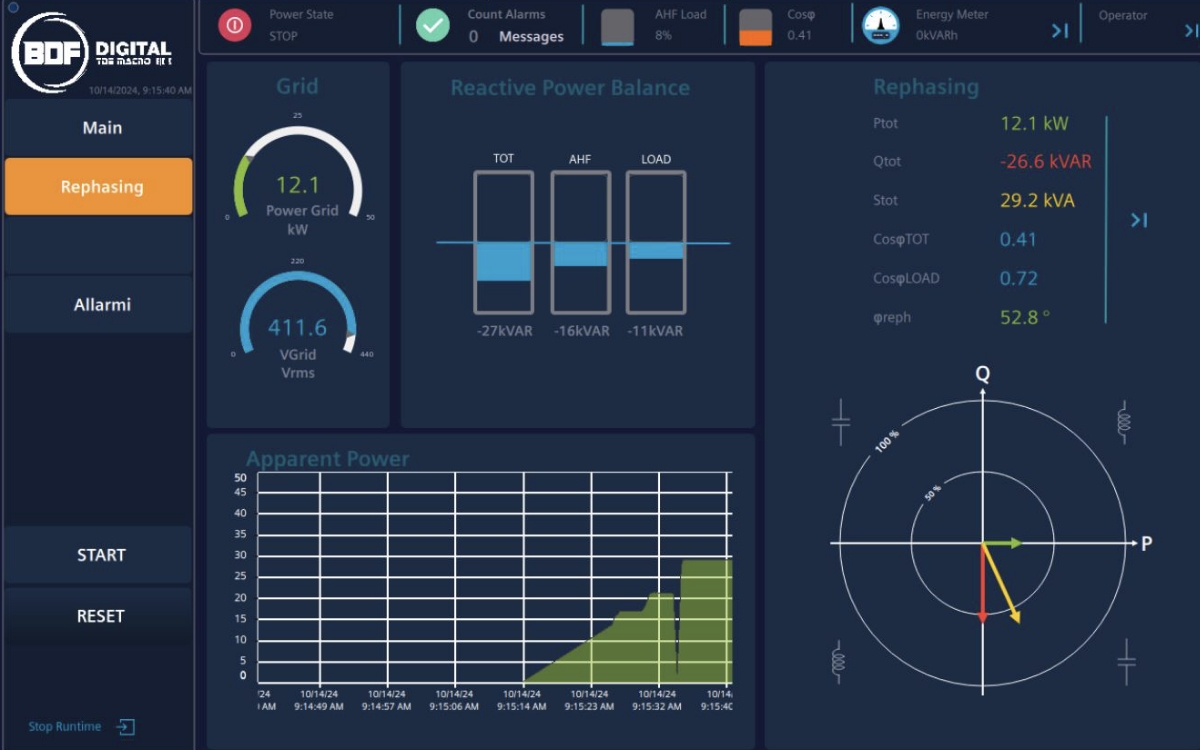This screenshot has width=1200, height=750.
Task: Open the Main page
Action: (x=101, y=128)
